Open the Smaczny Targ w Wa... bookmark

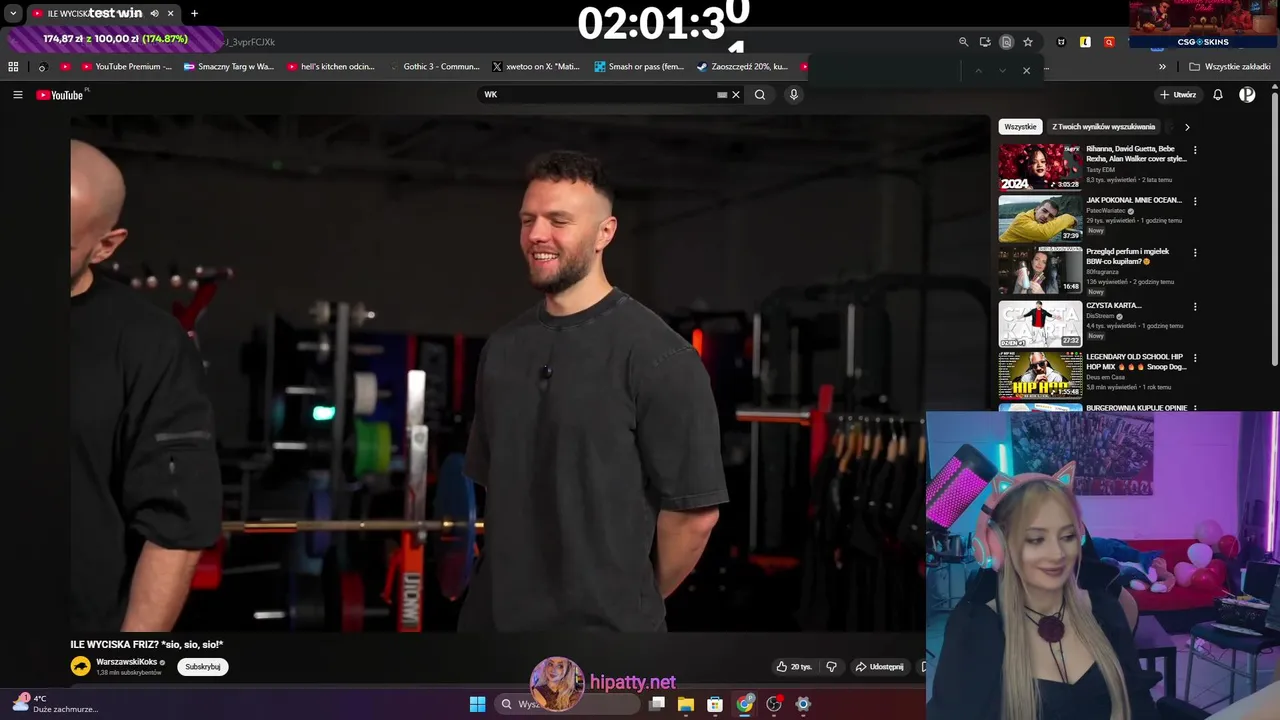tap(229, 67)
